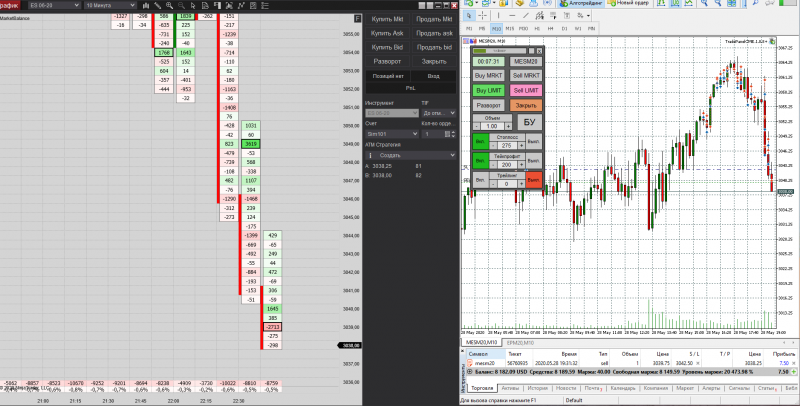
Task: Open the Календарь tab in terminal
Action: [x=623, y=388]
